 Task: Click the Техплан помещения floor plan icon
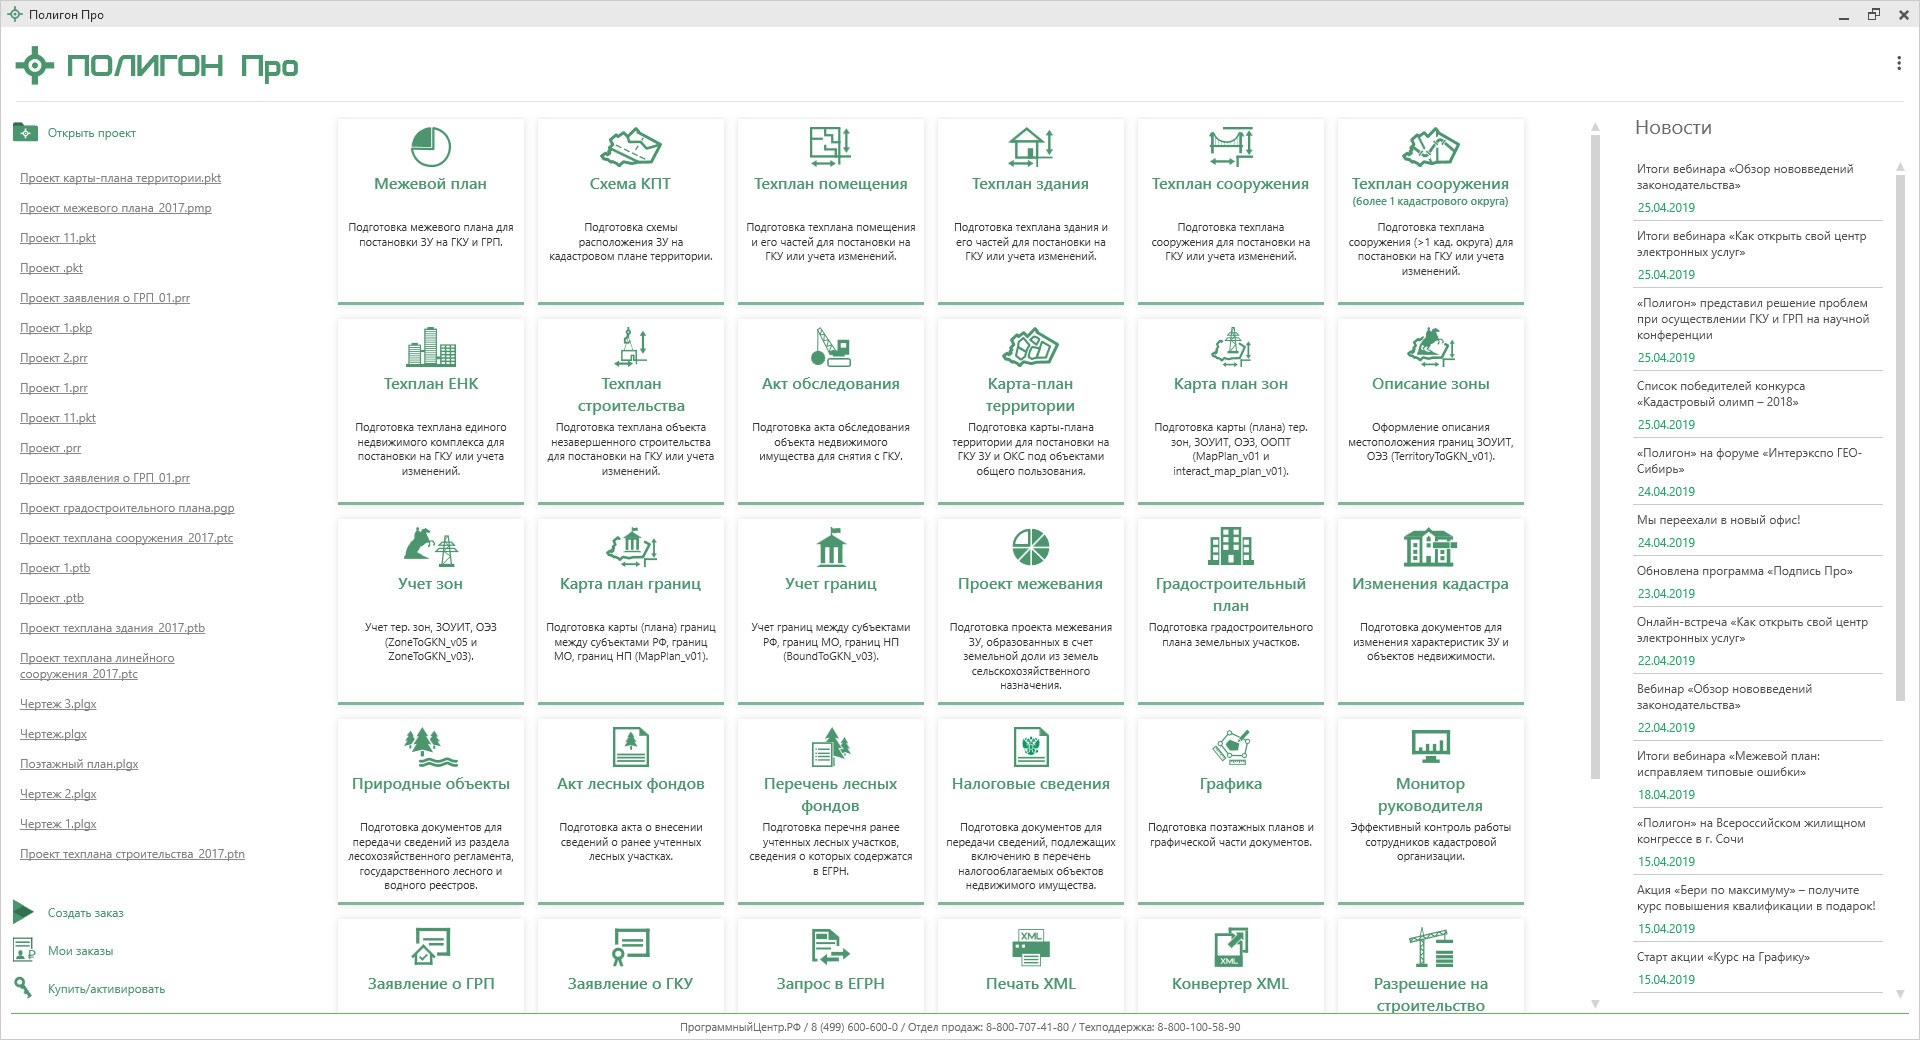[x=831, y=147]
